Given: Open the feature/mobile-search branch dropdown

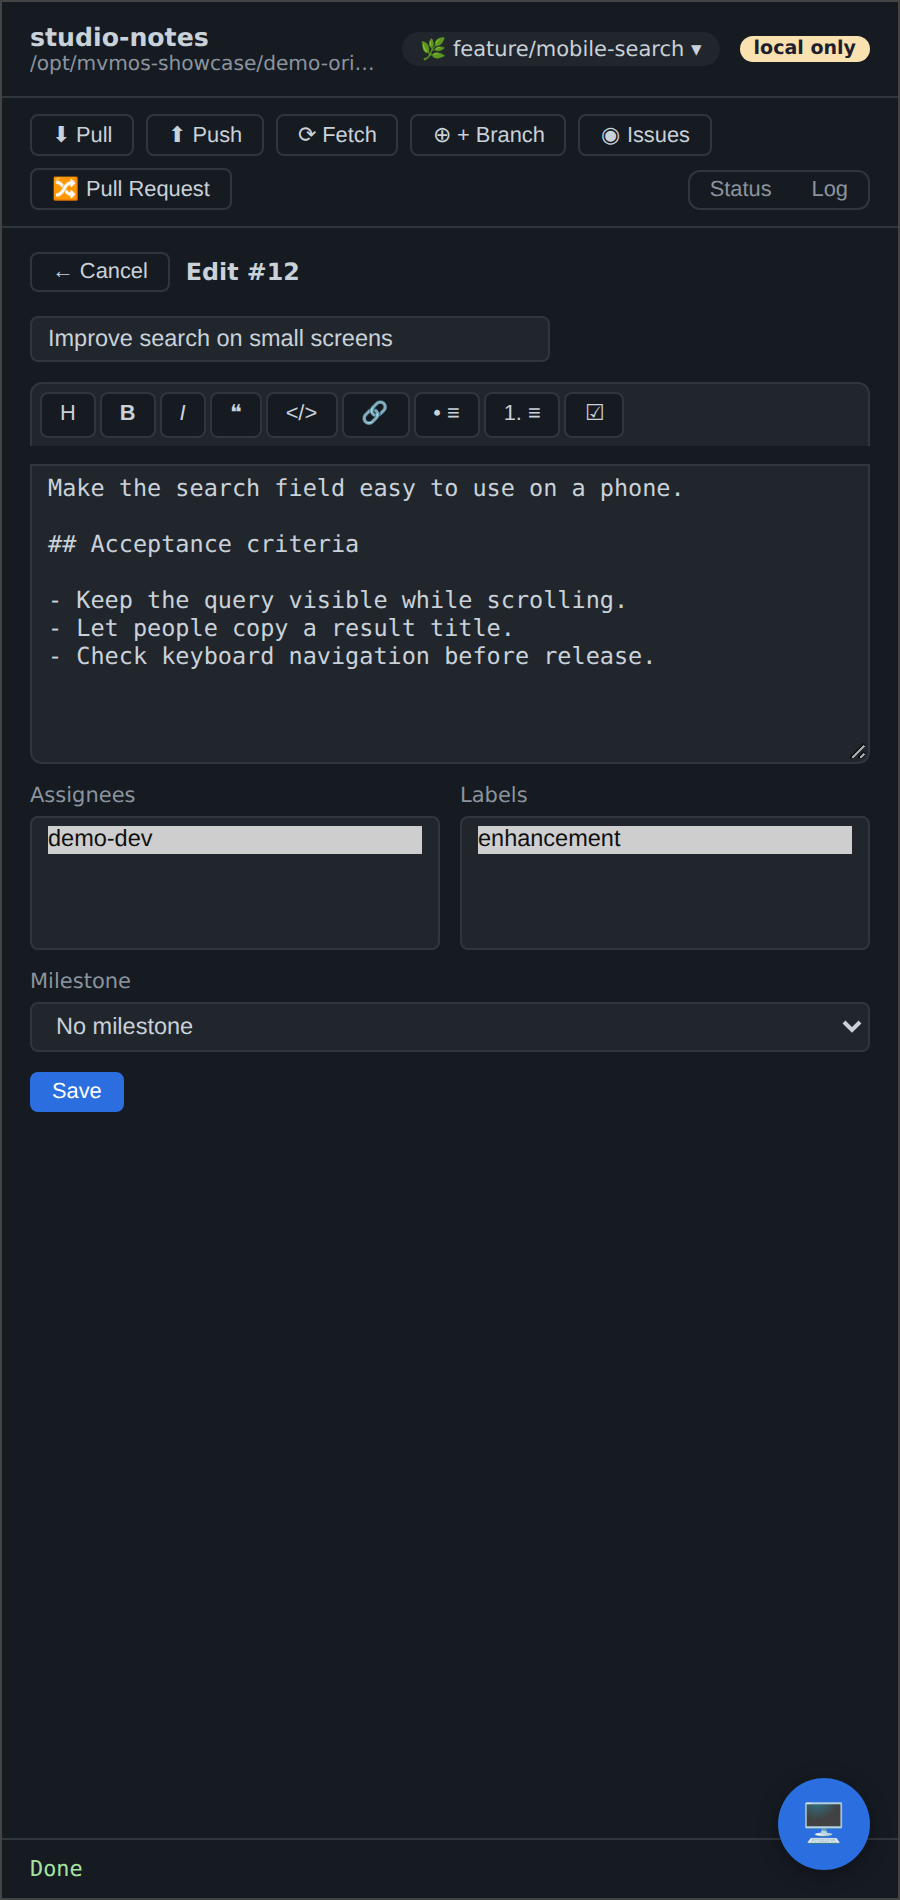Looking at the screenshot, I should click(x=561, y=49).
